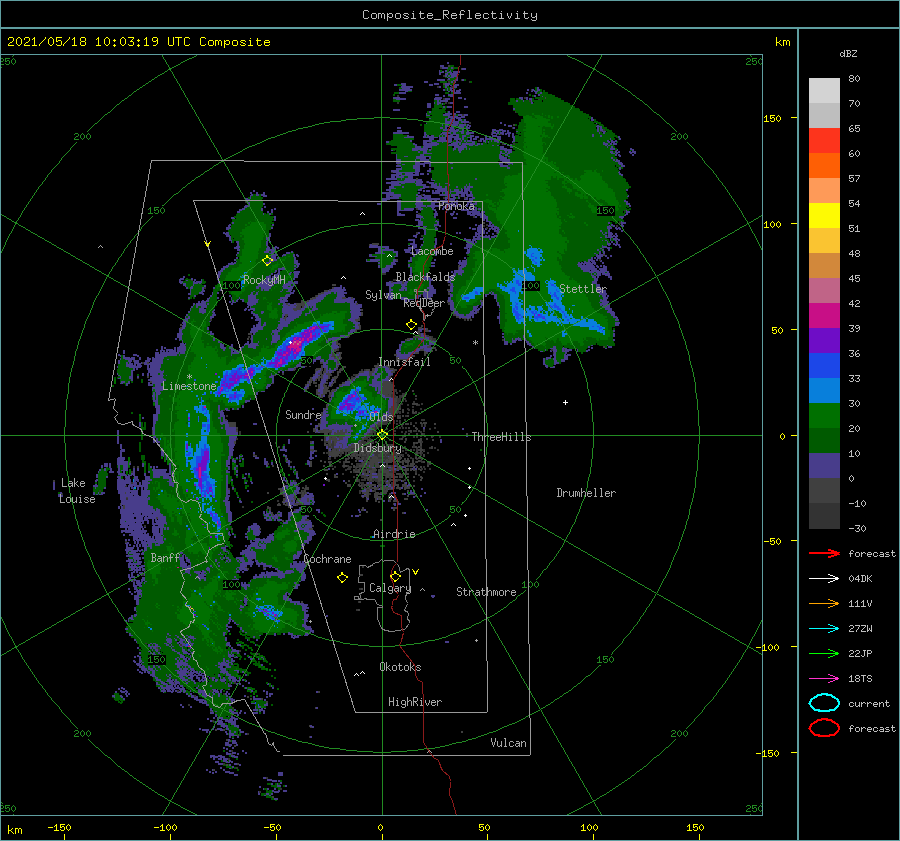The width and height of the screenshot is (900, 841).
Task: Click the orange 60–57 dBZ swatch
Action: 824,166
